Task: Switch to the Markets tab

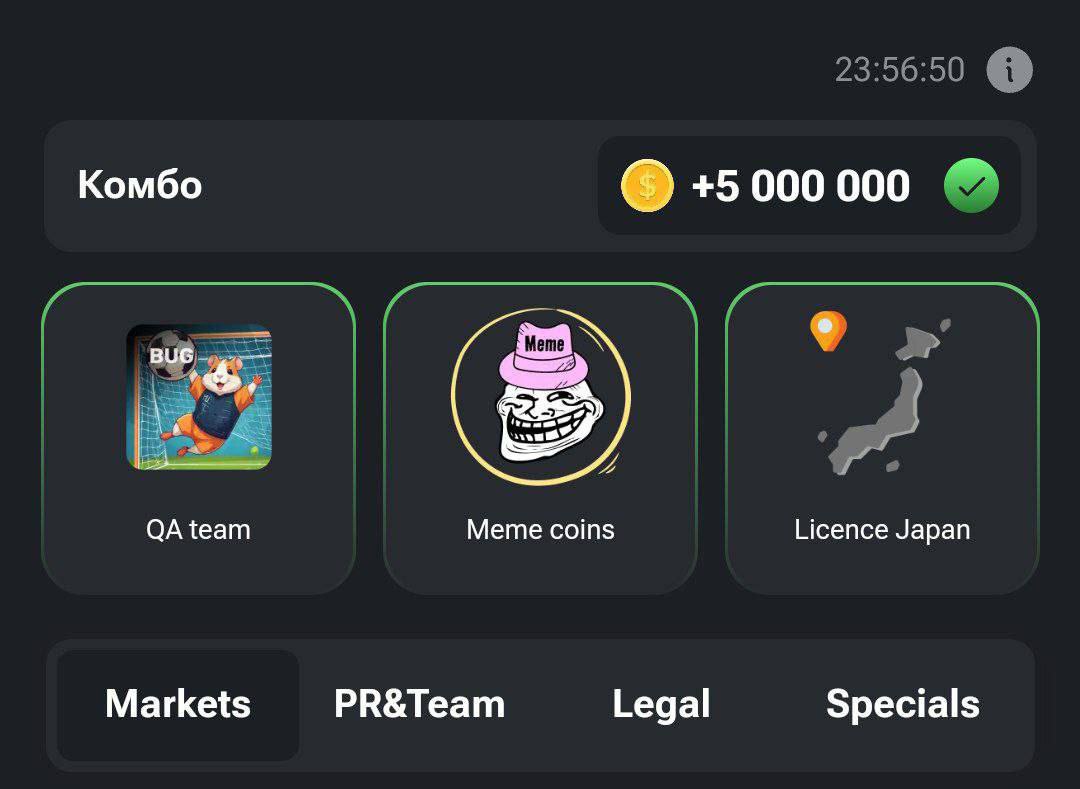Action: pos(178,704)
